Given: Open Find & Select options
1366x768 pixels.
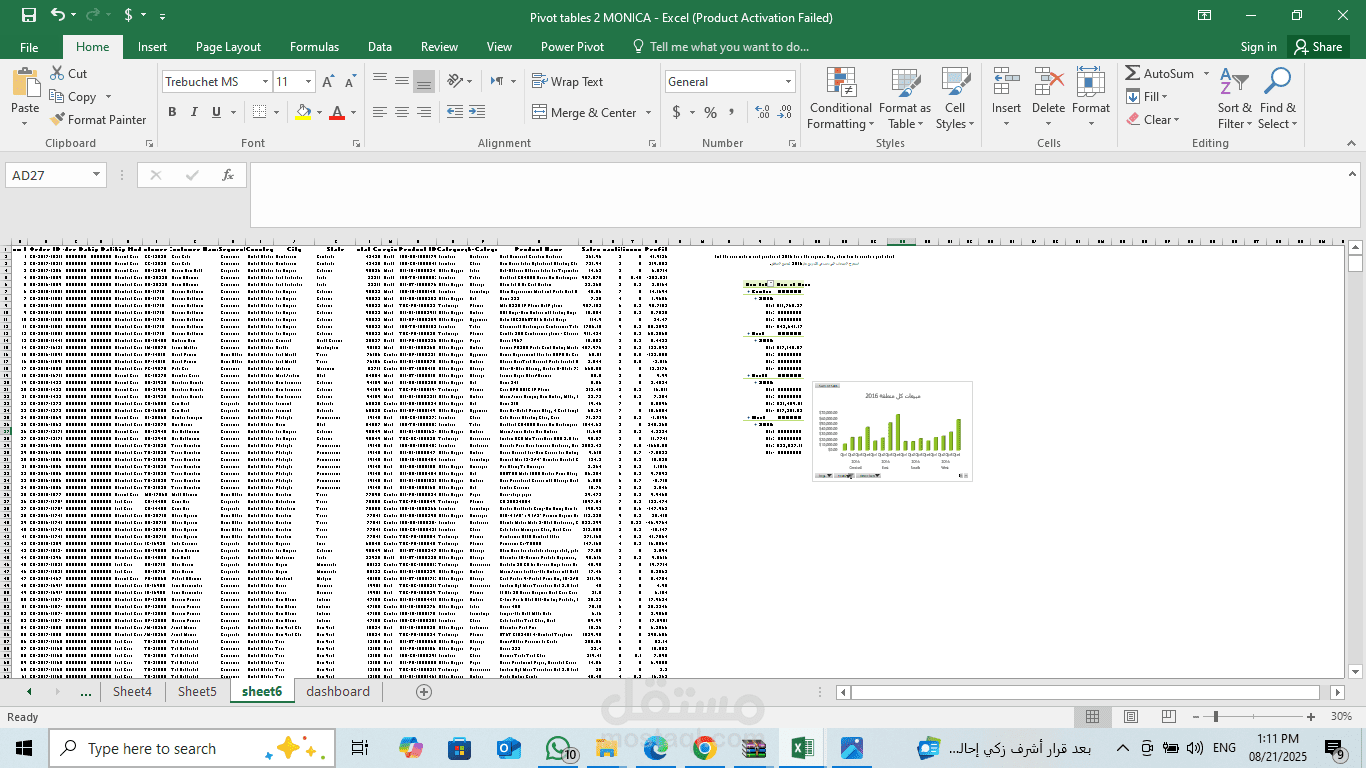Looking at the screenshot, I should [x=1278, y=99].
